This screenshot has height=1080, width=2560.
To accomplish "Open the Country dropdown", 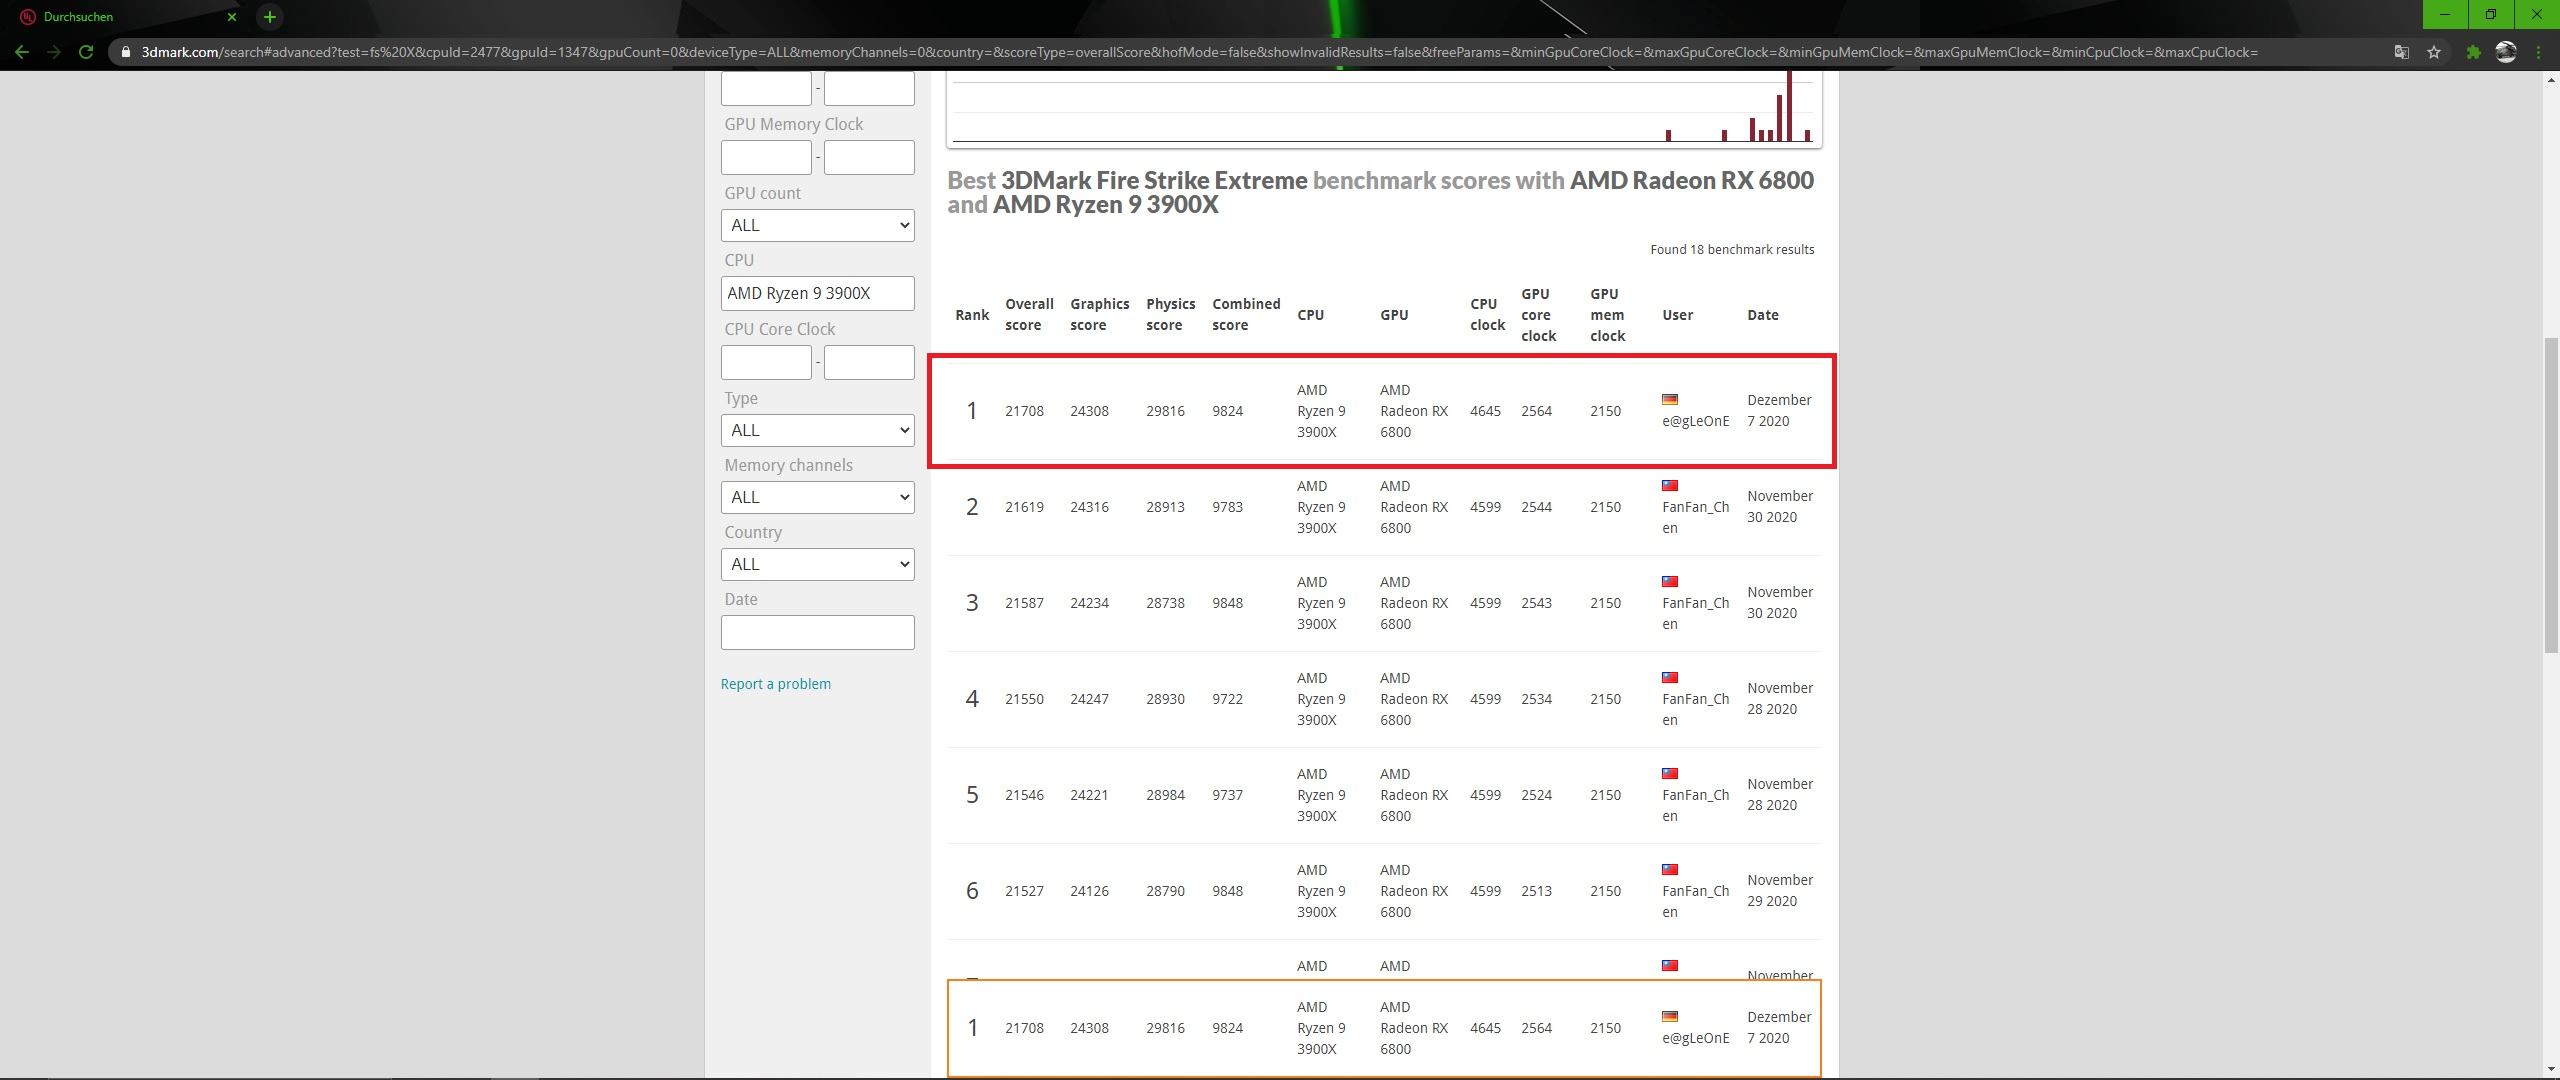I will [817, 564].
